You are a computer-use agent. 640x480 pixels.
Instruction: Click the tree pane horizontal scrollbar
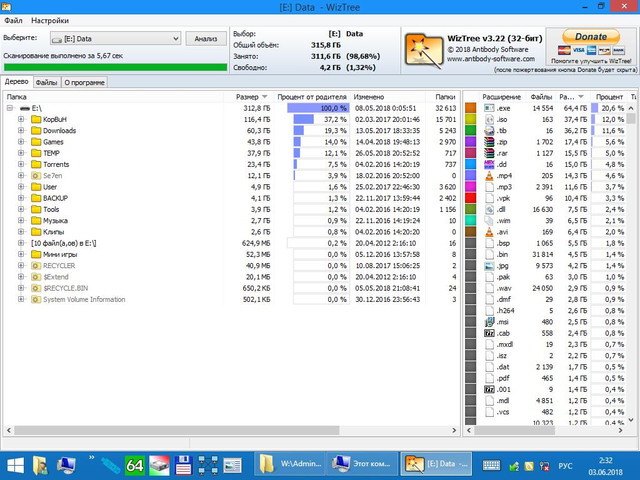[176, 430]
